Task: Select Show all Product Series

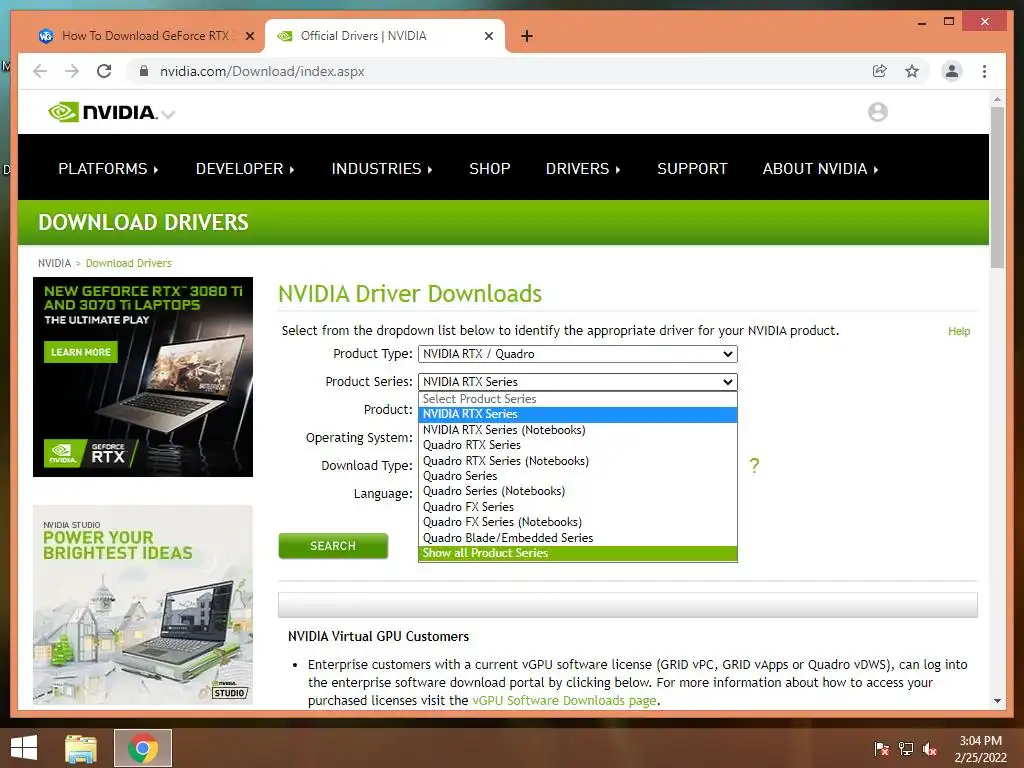Action: coord(578,553)
